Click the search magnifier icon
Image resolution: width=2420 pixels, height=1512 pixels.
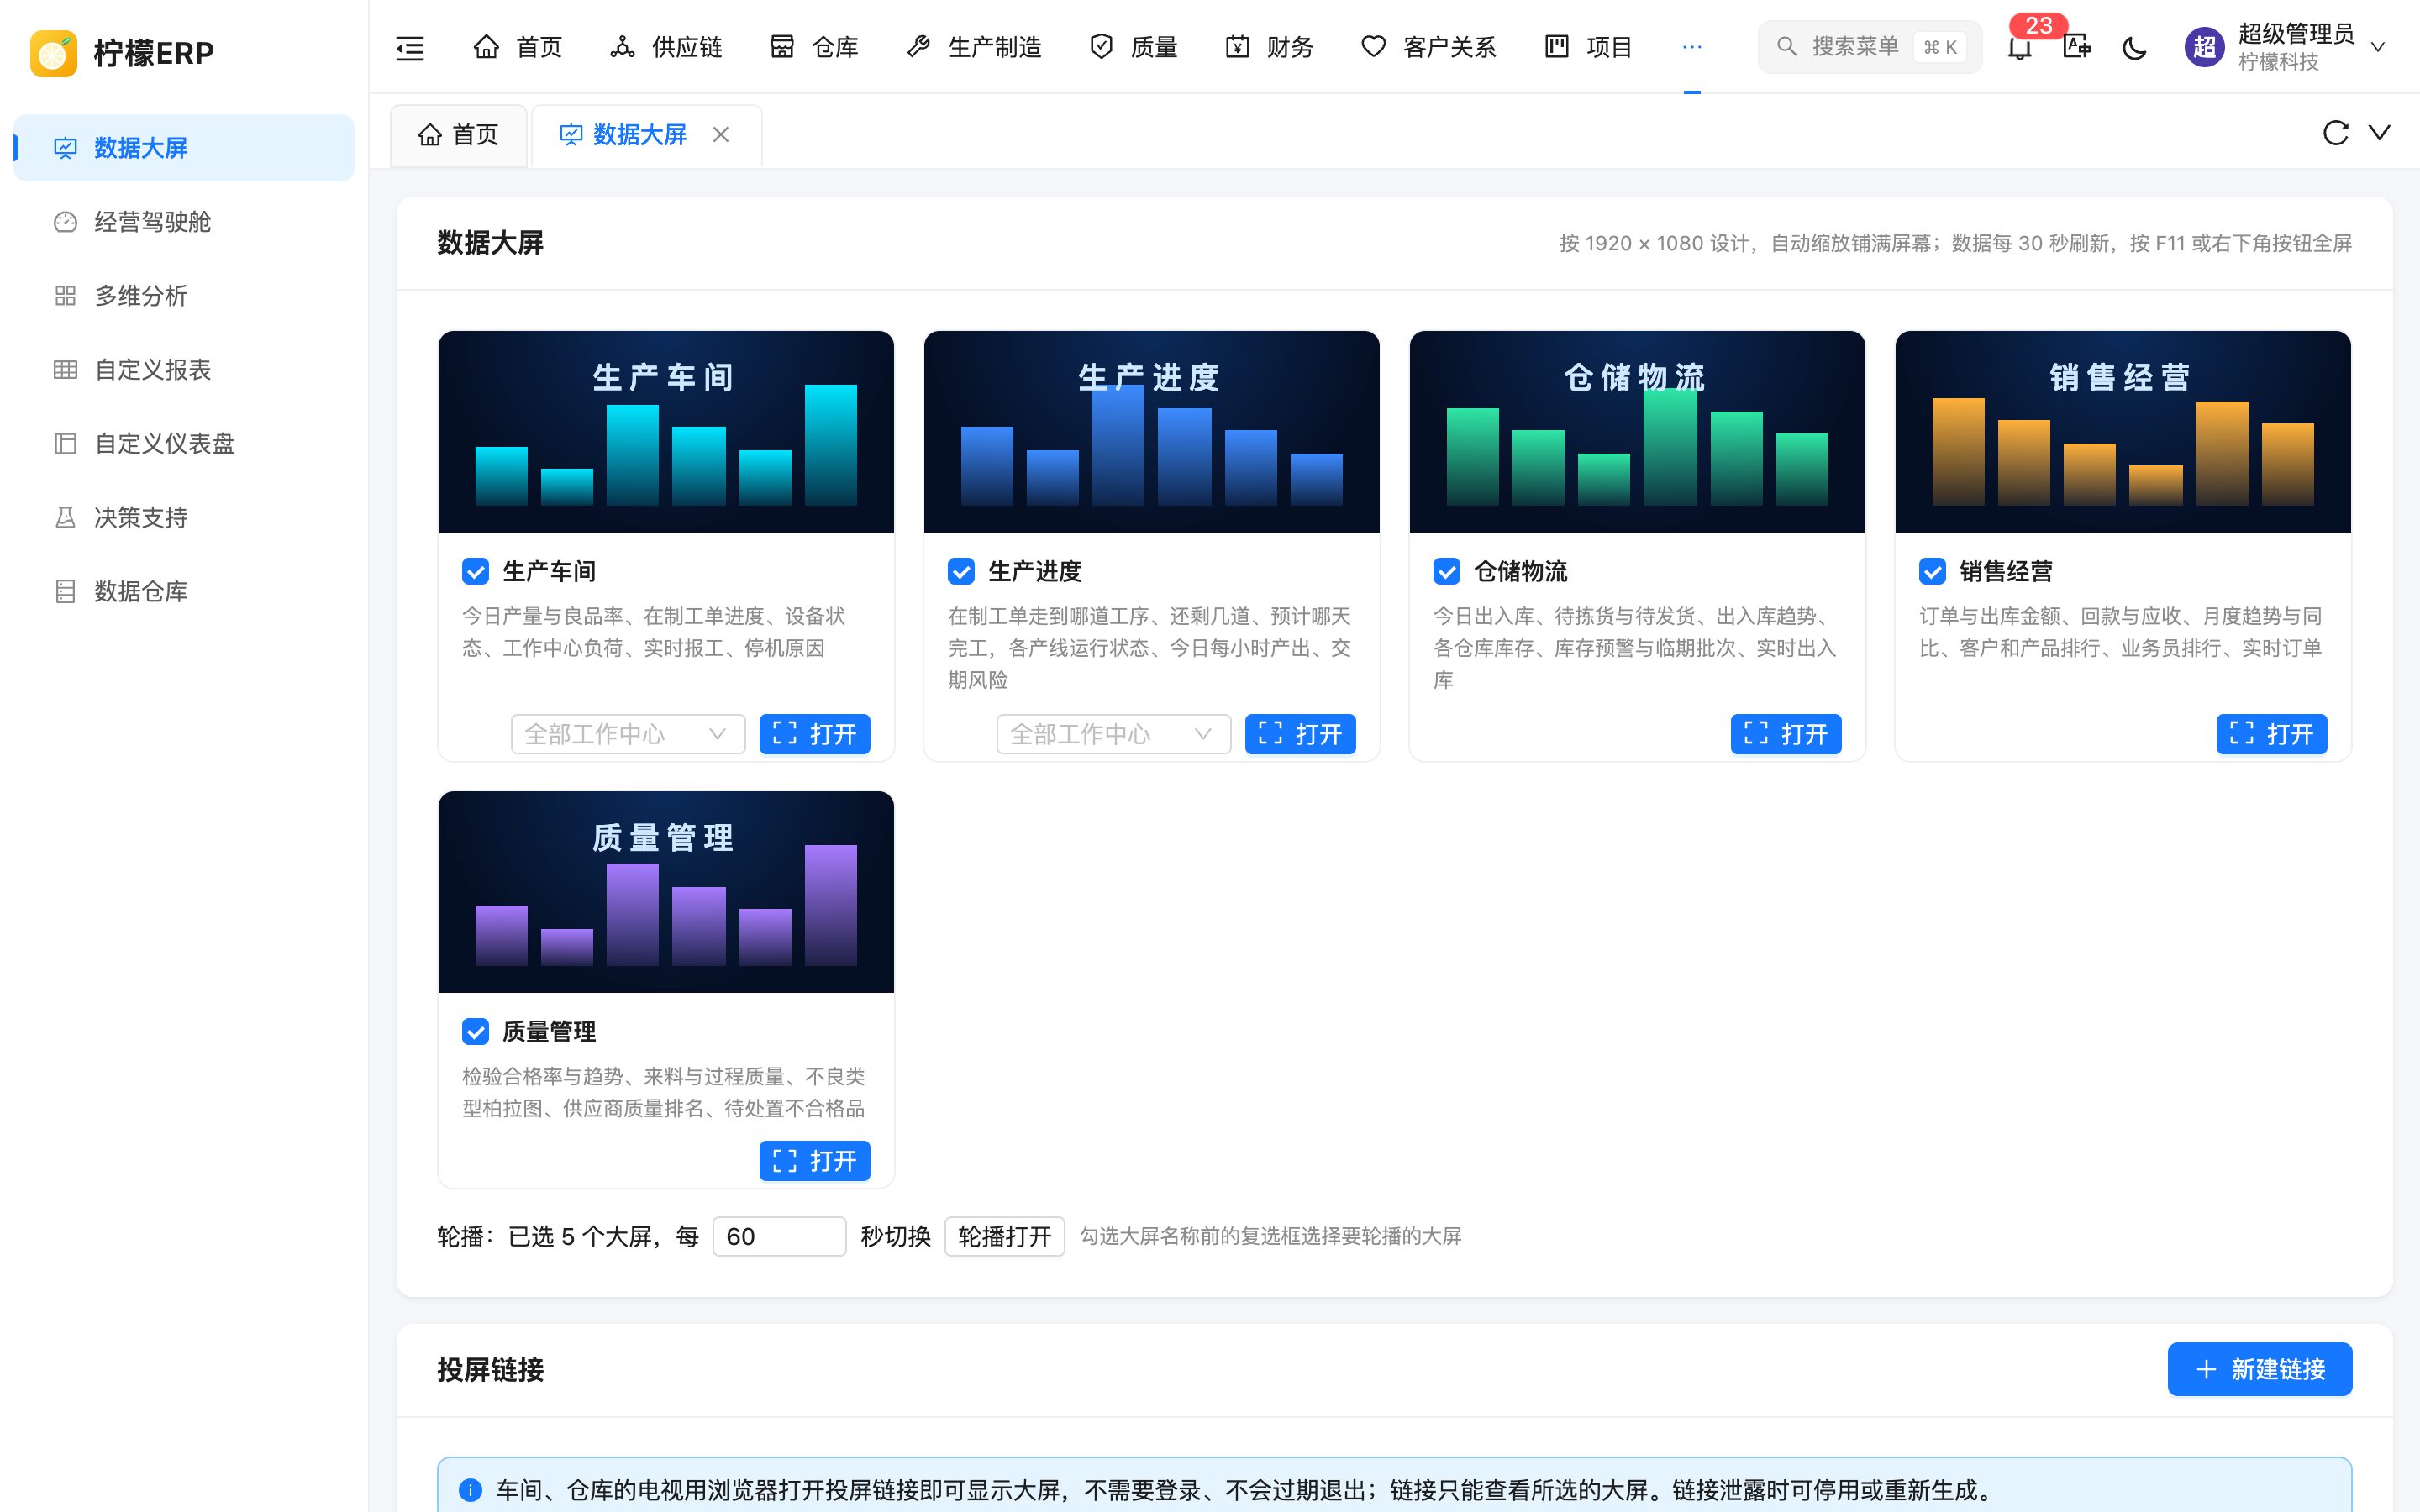pyautogui.click(x=1787, y=46)
